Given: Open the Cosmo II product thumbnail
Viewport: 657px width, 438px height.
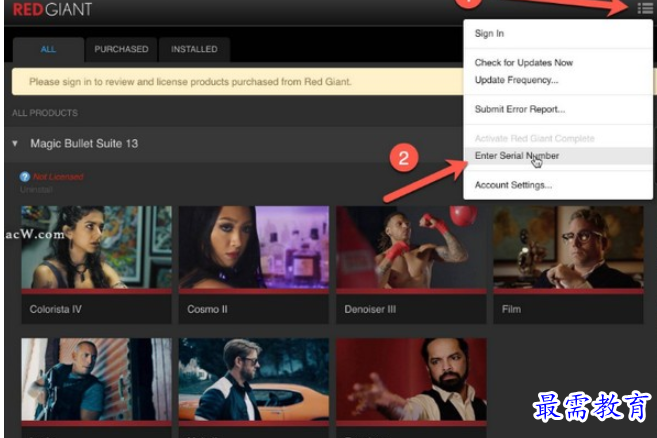Looking at the screenshot, I should coord(253,247).
